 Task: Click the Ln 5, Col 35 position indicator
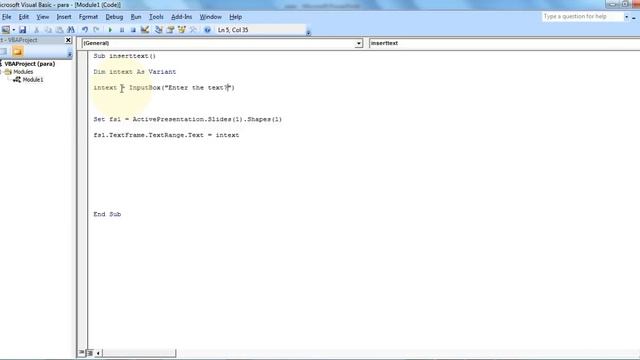point(233,30)
